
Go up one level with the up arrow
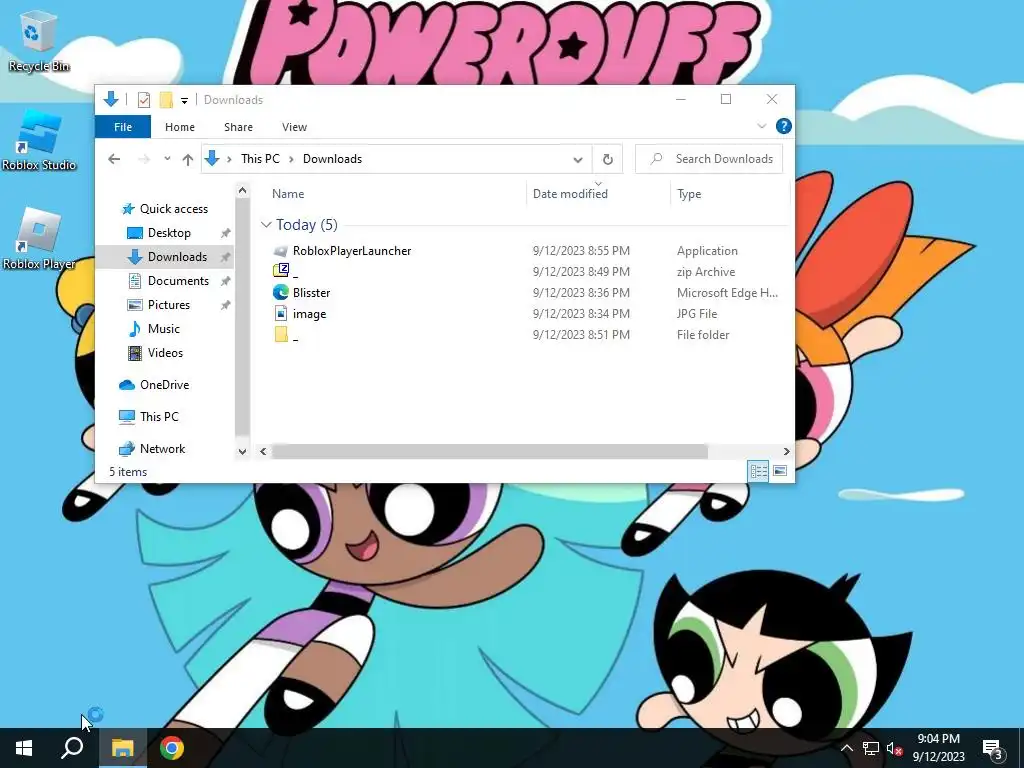coord(188,159)
